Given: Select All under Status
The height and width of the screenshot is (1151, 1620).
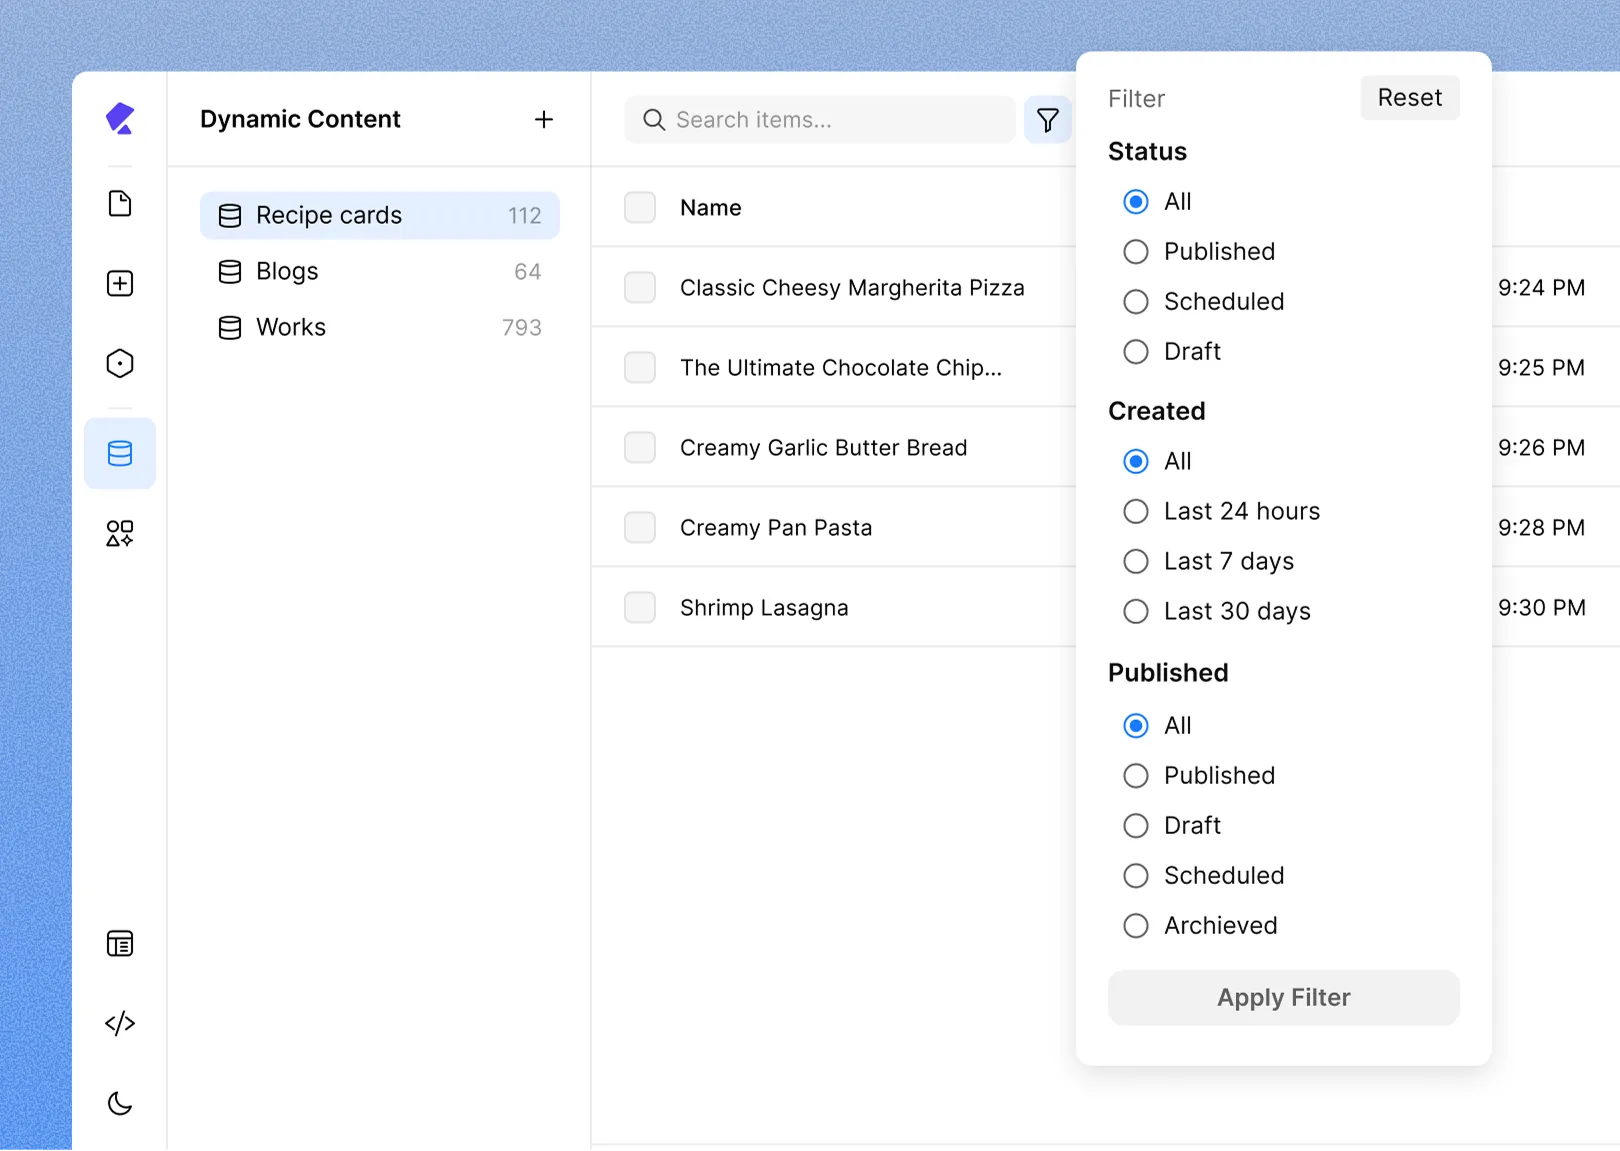Looking at the screenshot, I should click(1136, 202).
